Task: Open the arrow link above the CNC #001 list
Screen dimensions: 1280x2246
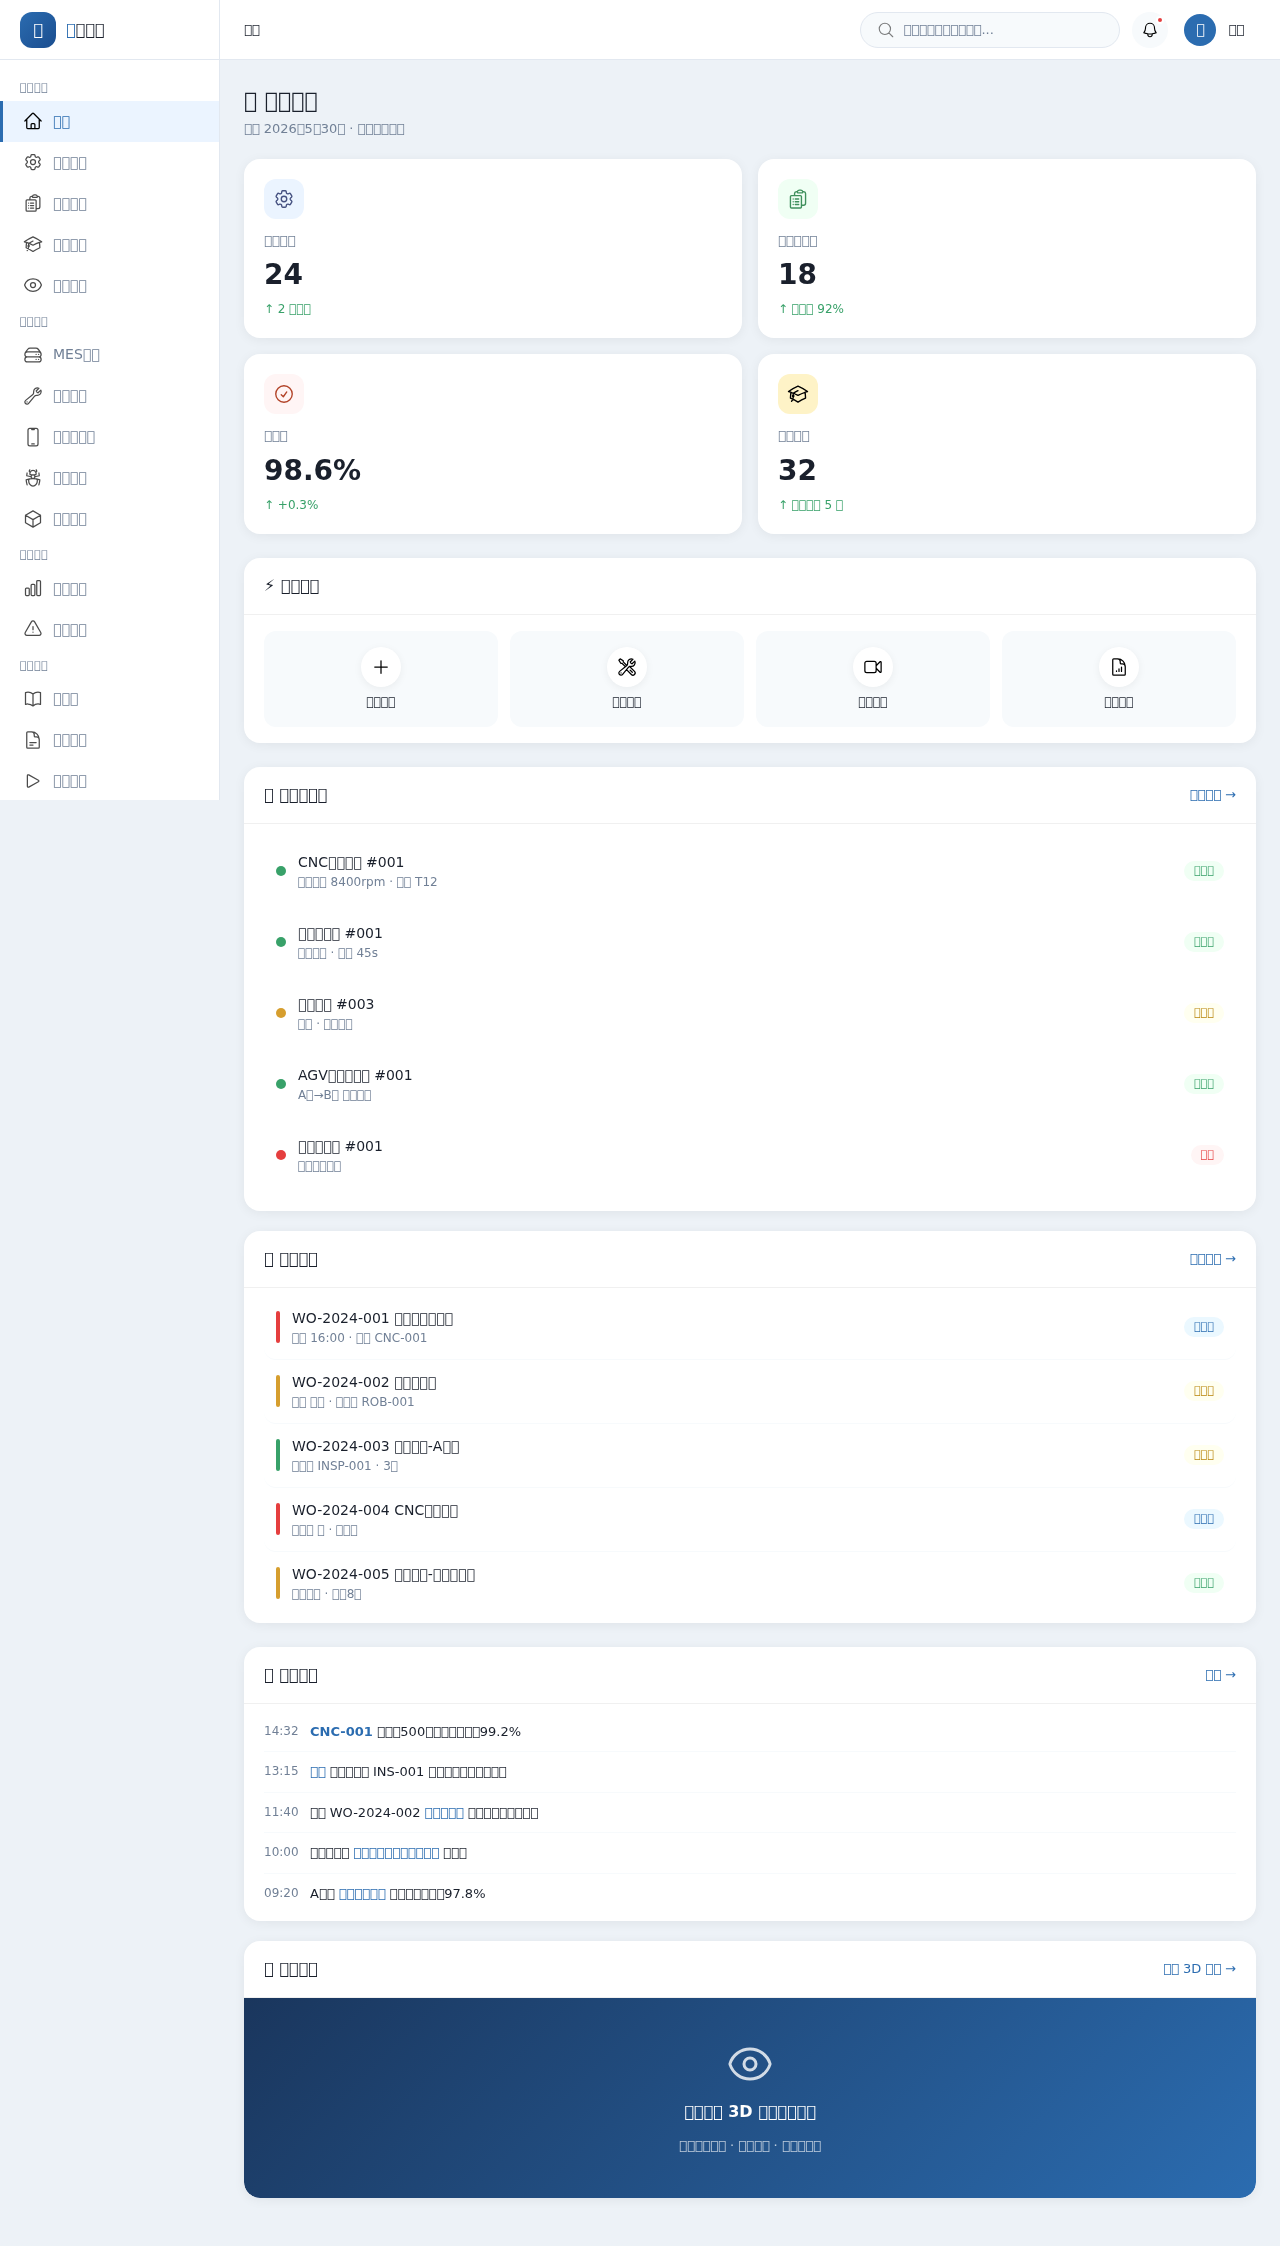Action: point(1213,795)
